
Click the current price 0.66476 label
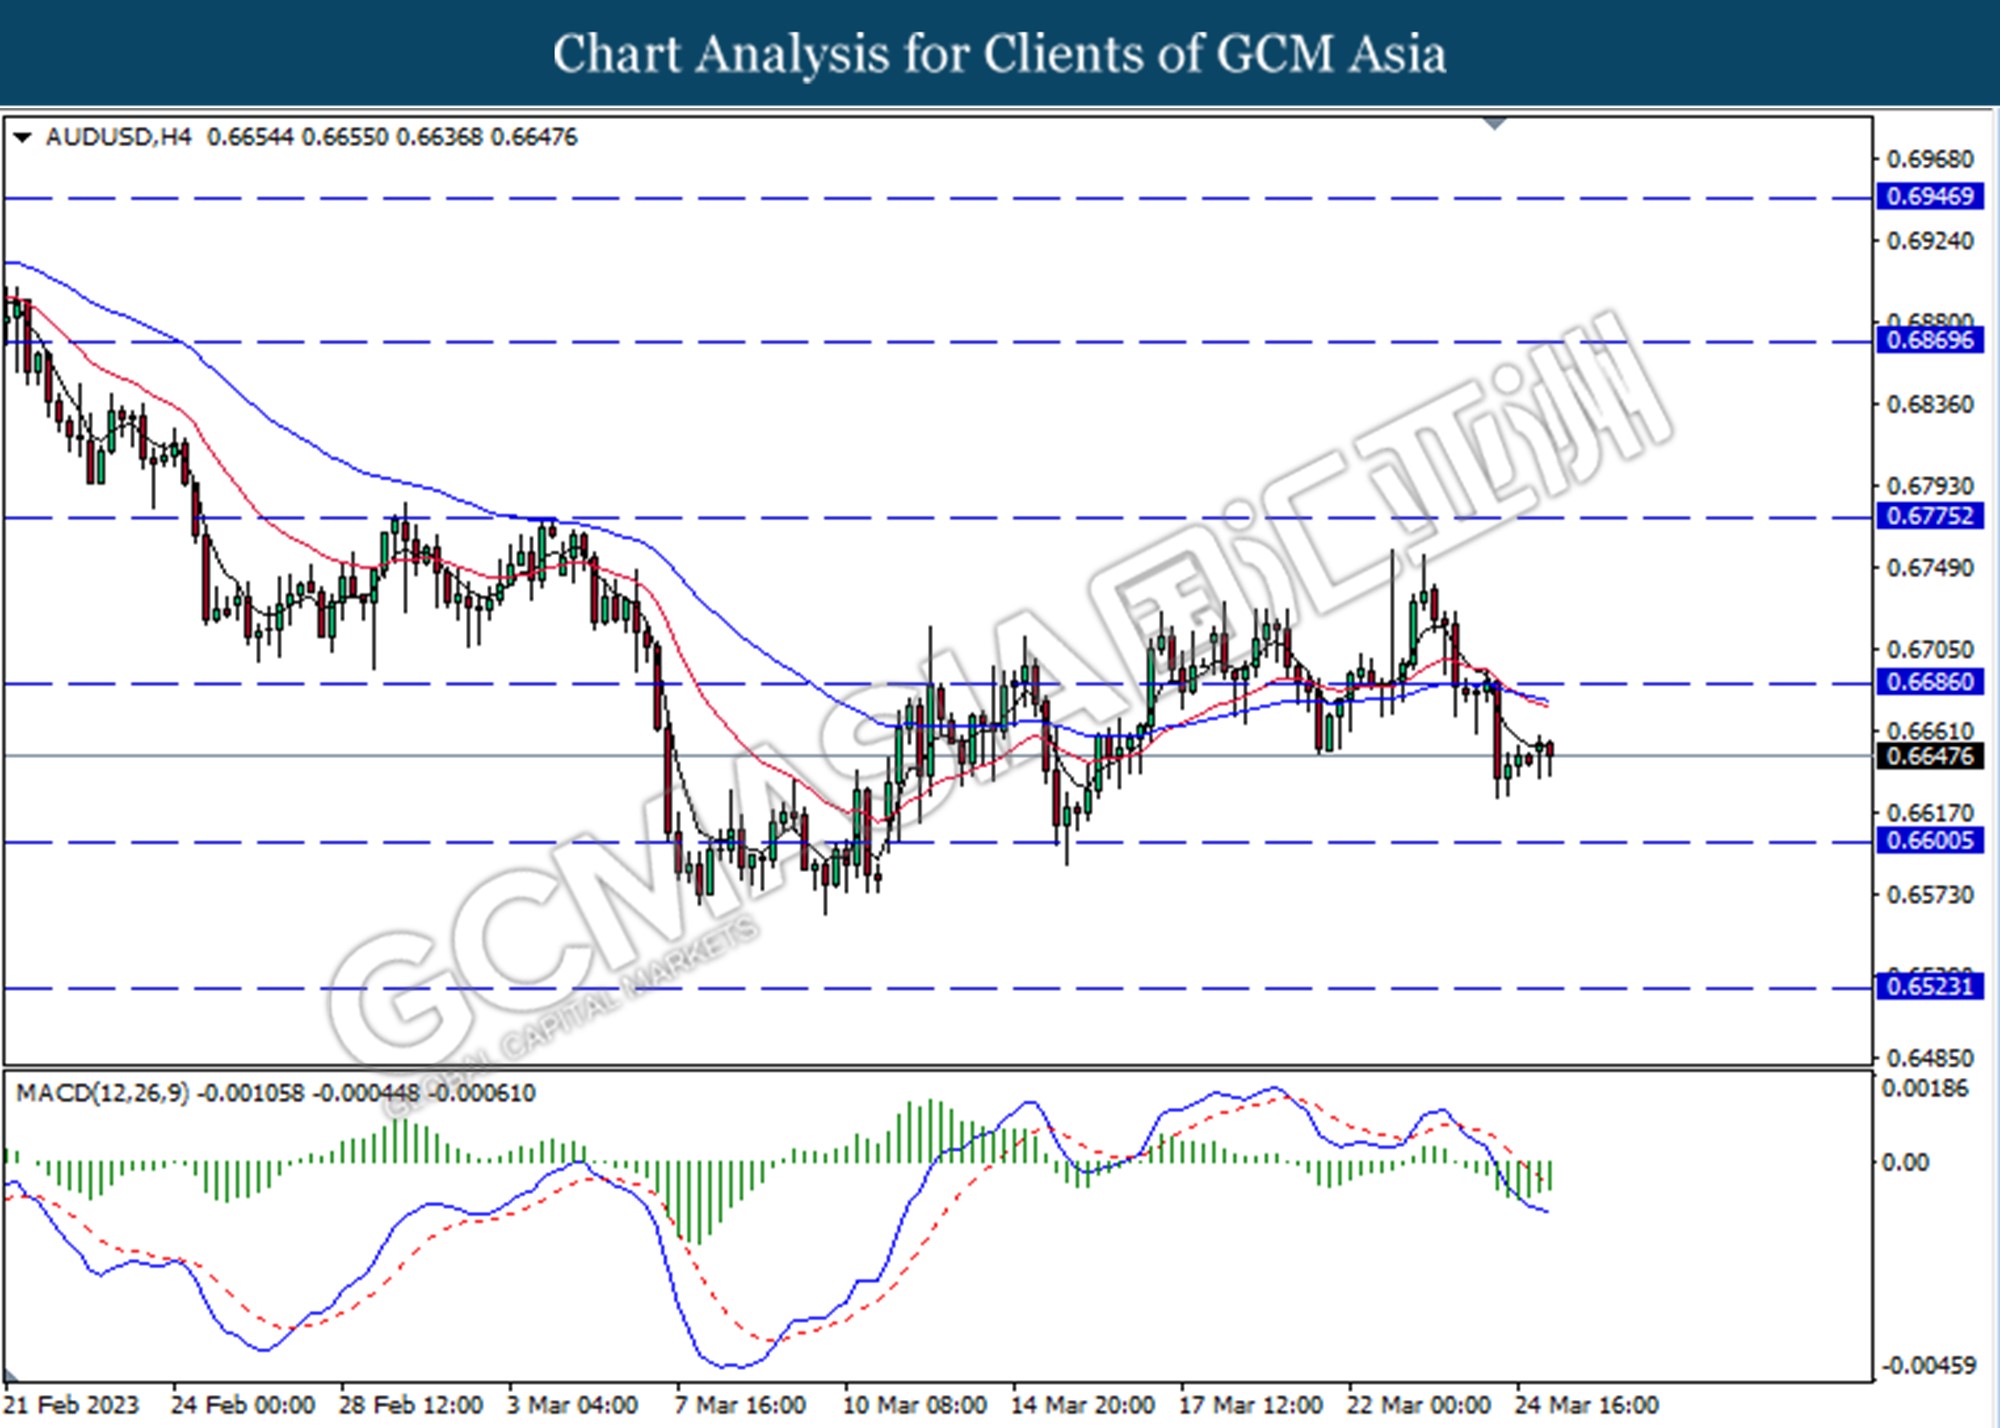click(1930, 757)
